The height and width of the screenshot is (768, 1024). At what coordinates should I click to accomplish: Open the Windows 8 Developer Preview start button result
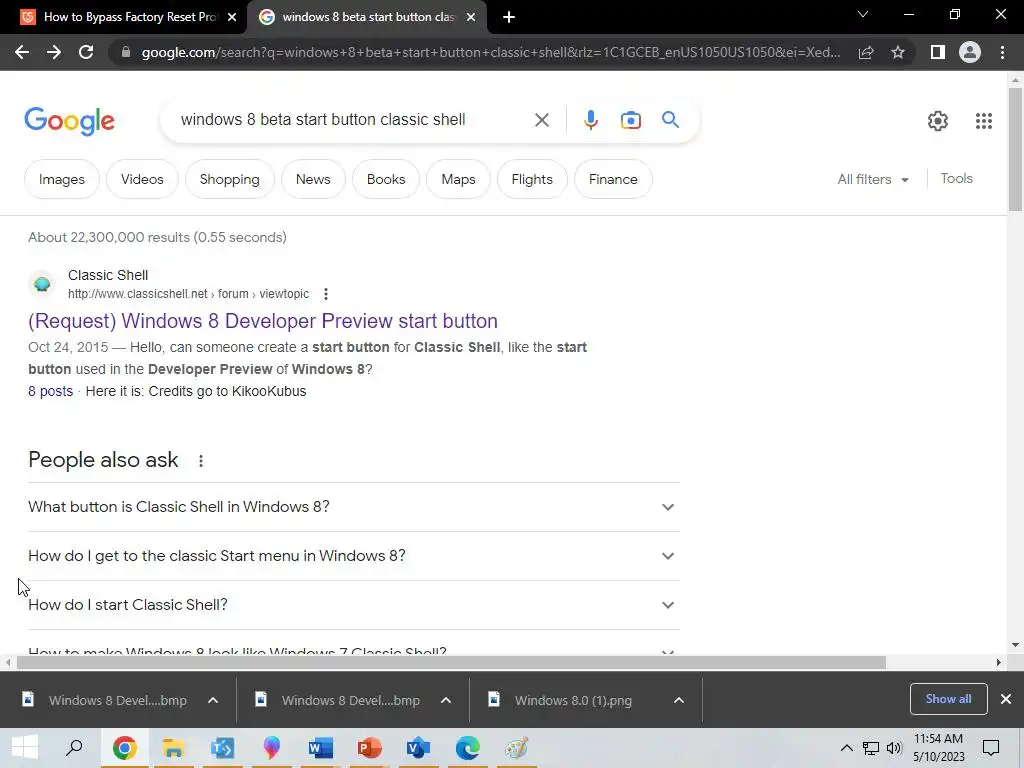click(x=263, y=321)
